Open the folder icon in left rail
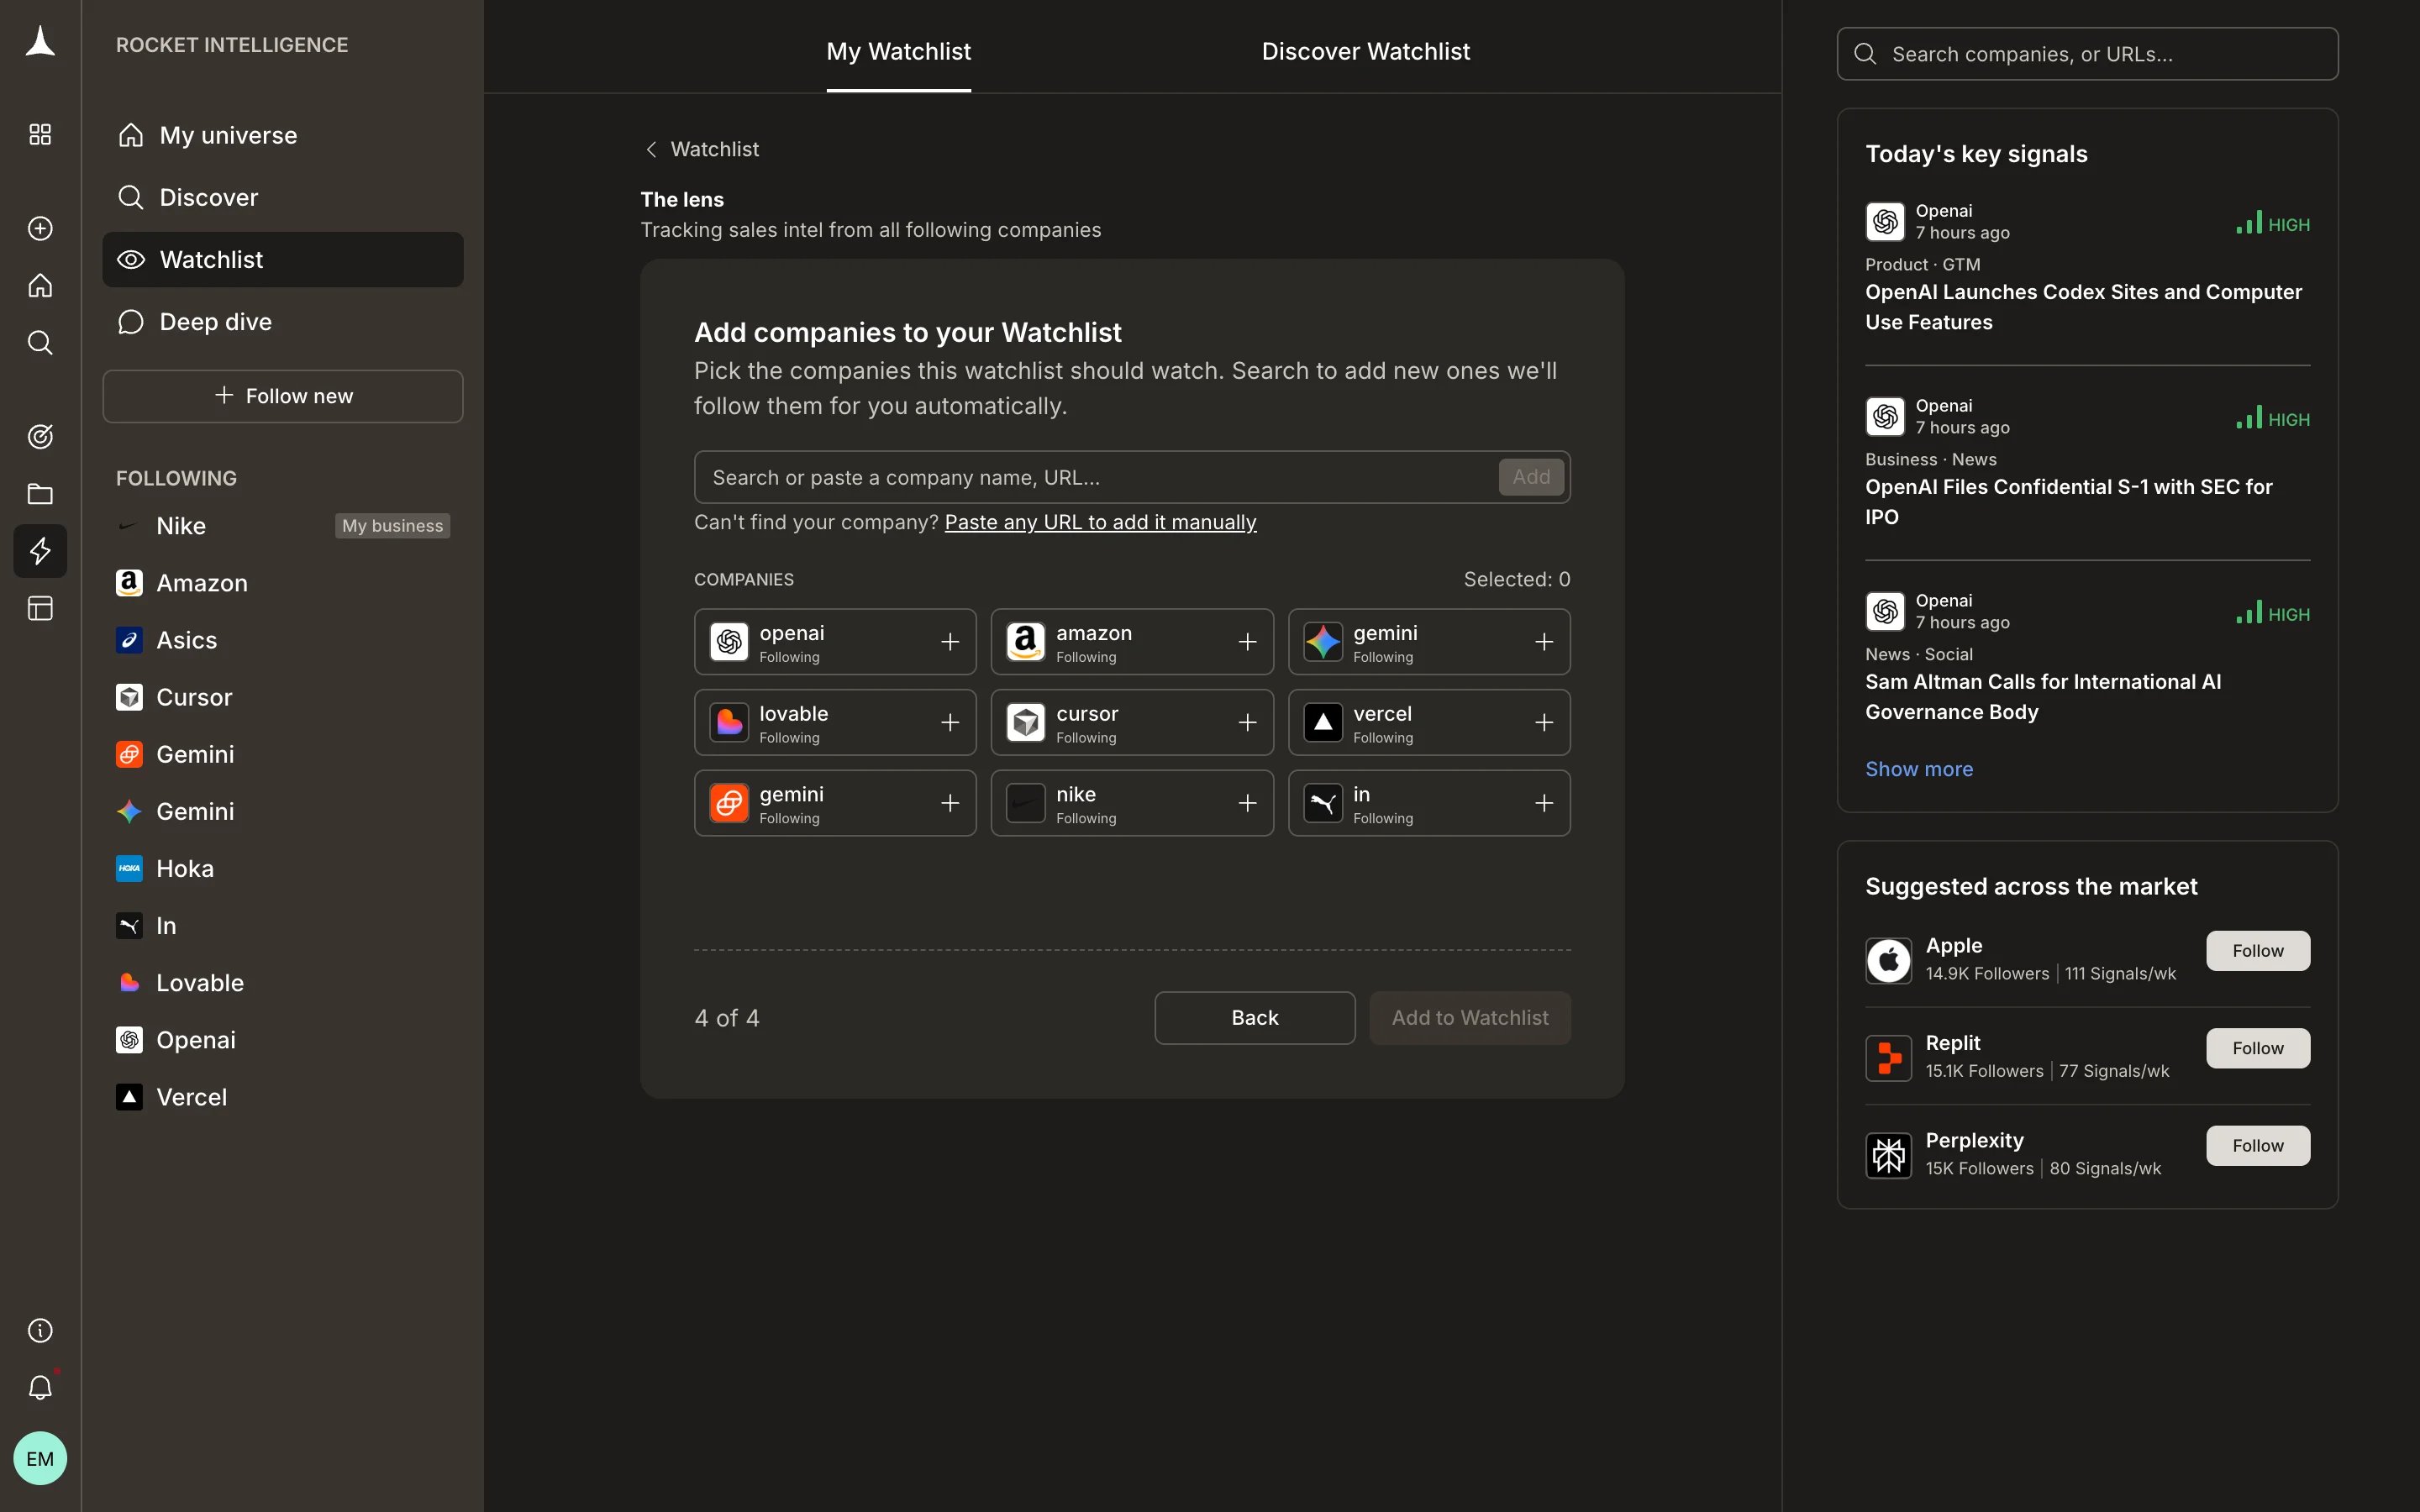2420x1512 pixels. [40, 494]
